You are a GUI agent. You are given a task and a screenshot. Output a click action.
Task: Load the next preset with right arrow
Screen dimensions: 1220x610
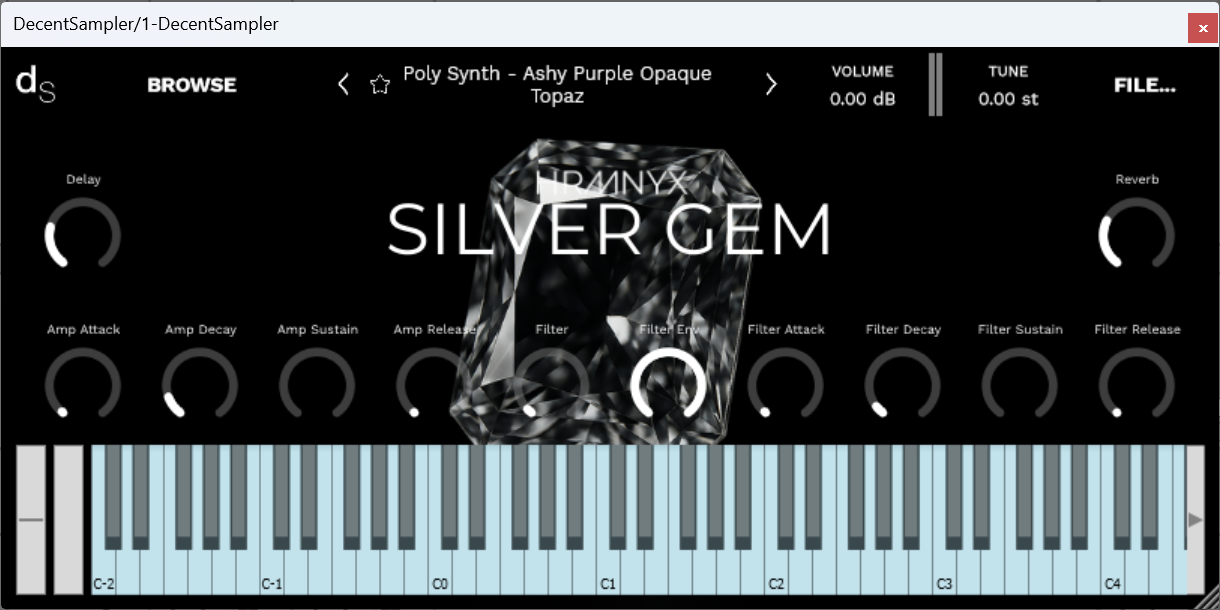click(771, 84)
